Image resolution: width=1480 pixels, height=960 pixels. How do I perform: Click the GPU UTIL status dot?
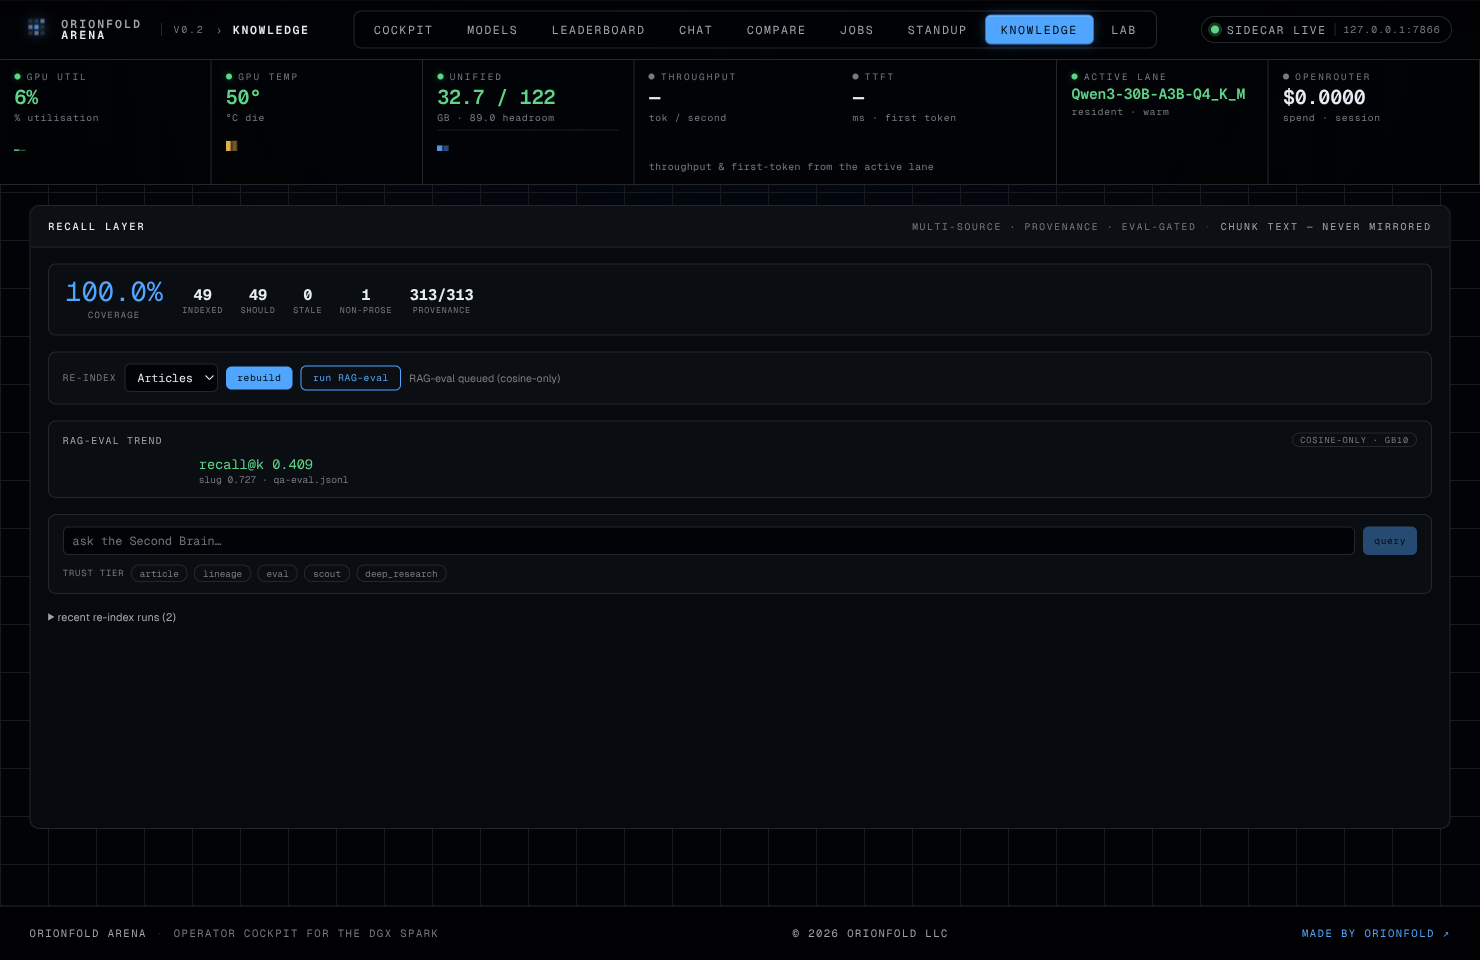click(x=18, y=77)
